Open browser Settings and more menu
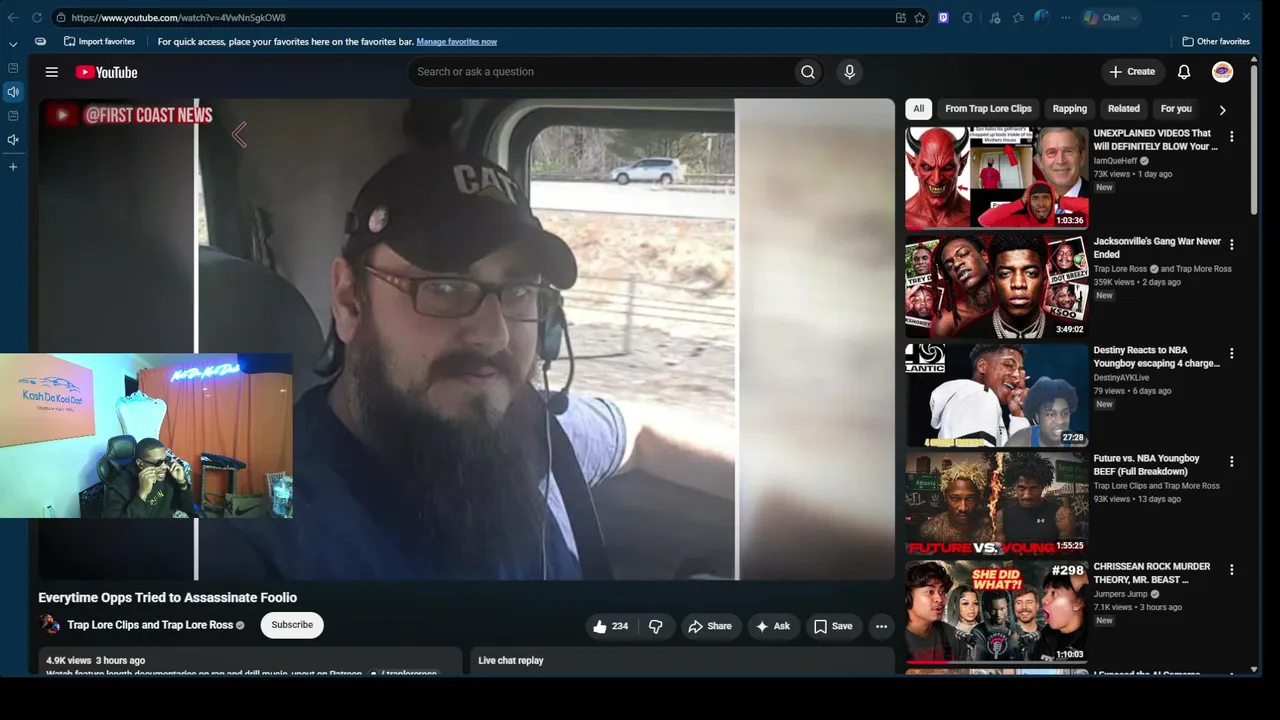 tap(1066, 17)
